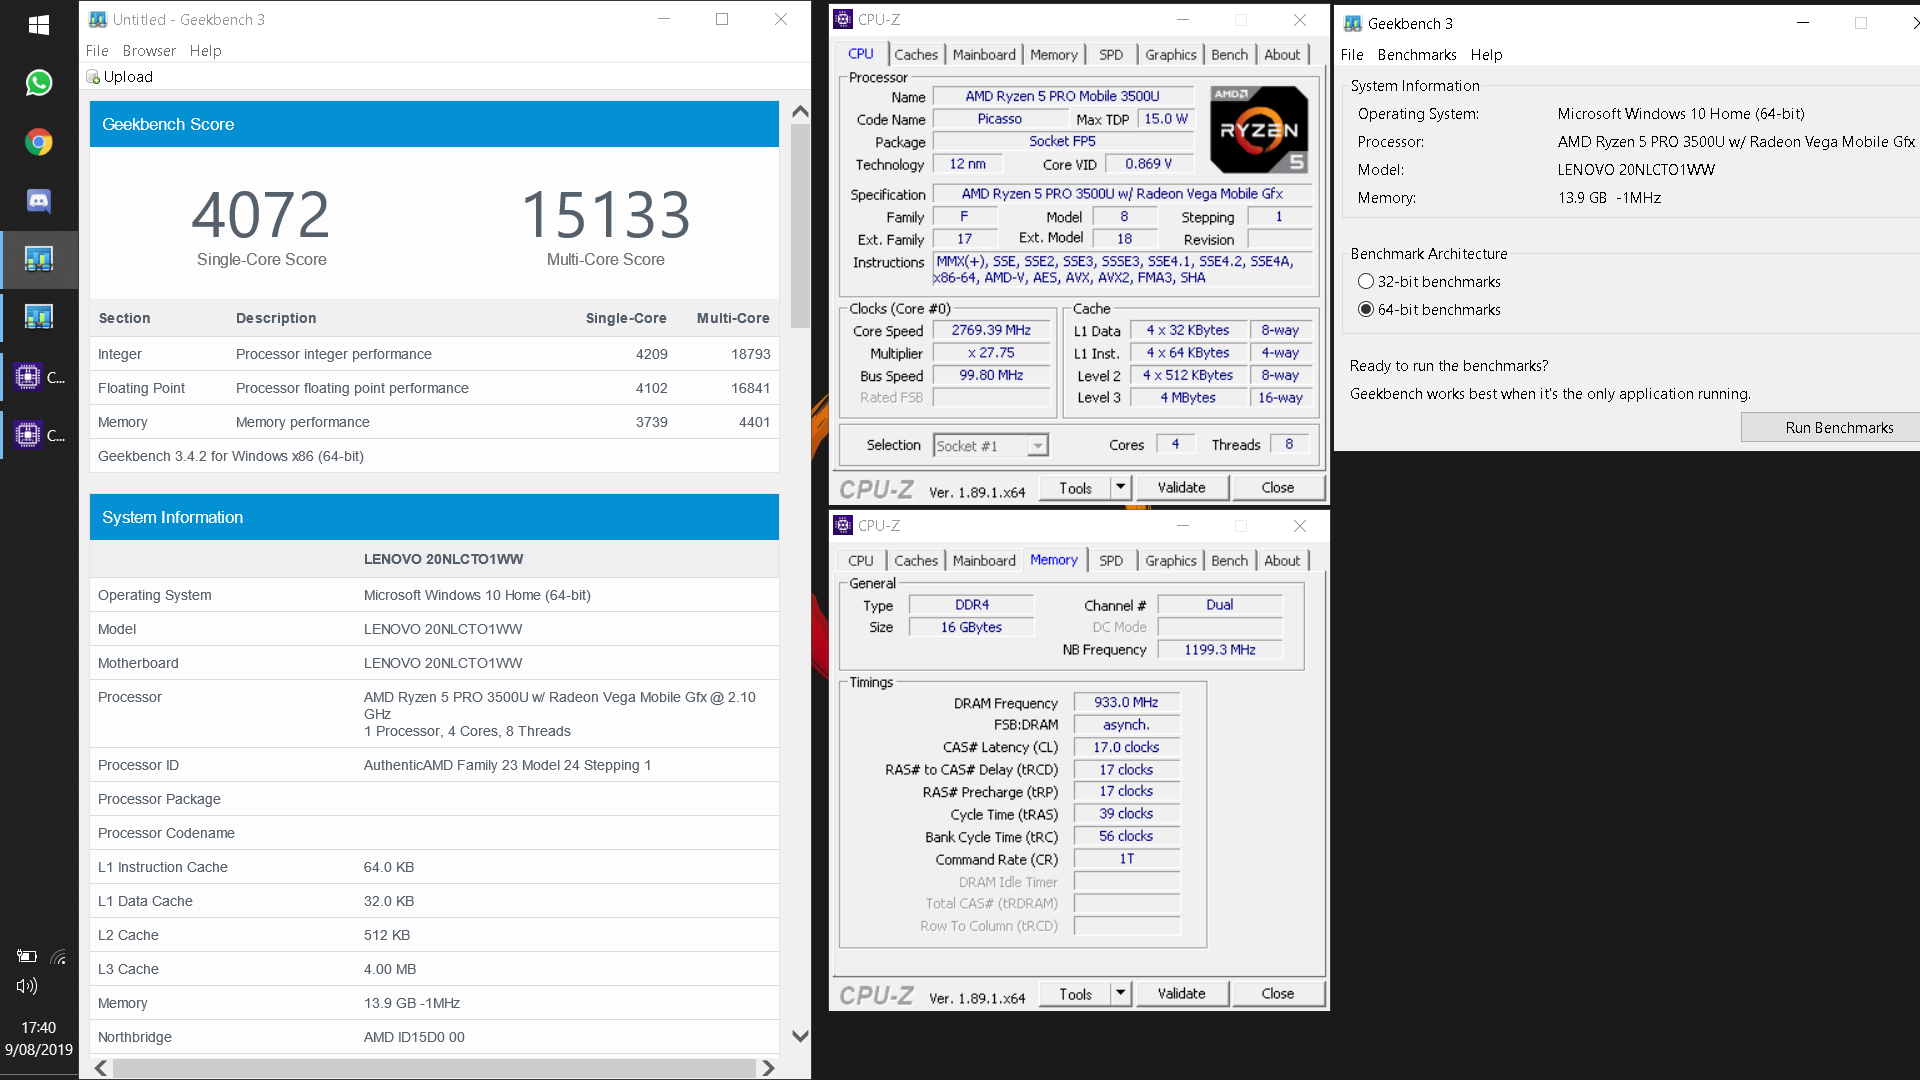
Task: Switch to the Mainboard tab in the upper CPU-Z window
Action: (x=984, y=55)
